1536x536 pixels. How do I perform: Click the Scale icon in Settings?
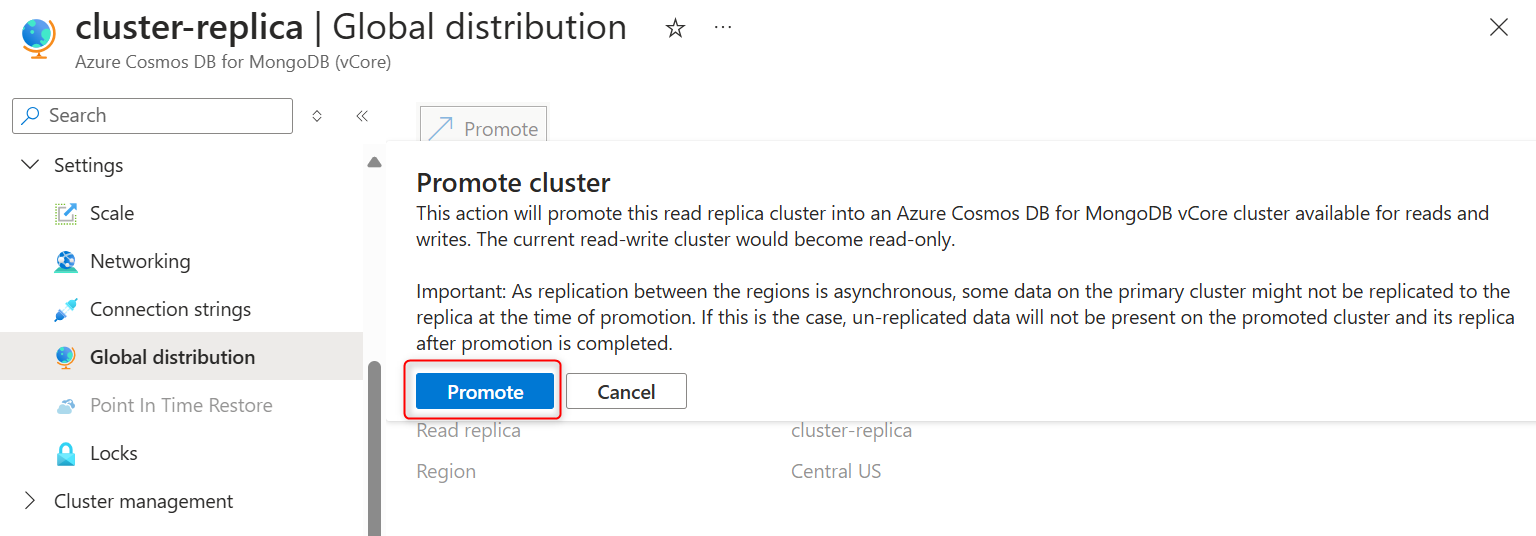pyautogui.click(x=66, y=213)
